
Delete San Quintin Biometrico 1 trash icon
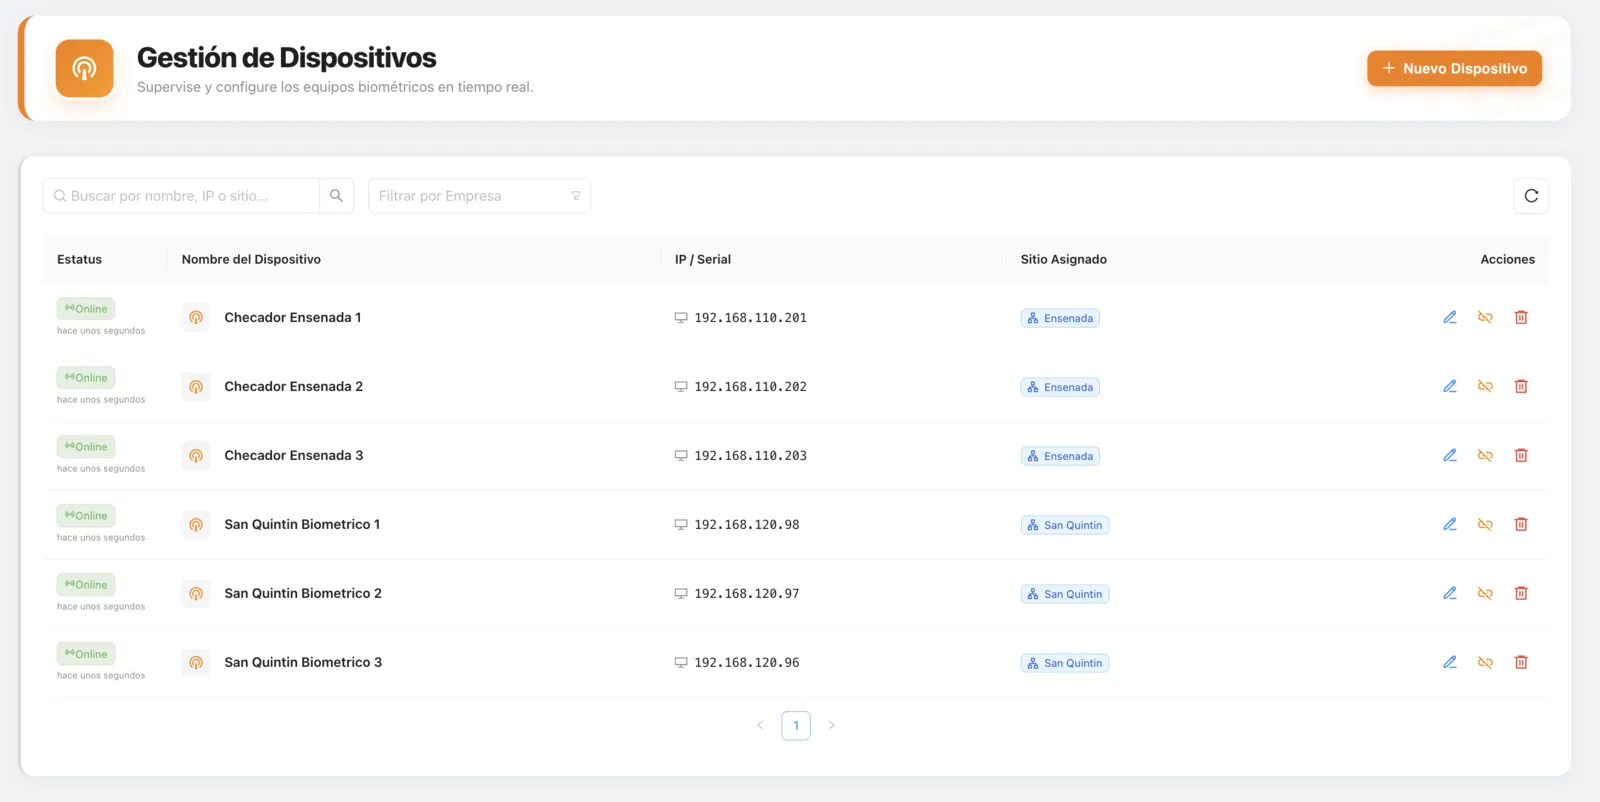[x=1521, y=524]
